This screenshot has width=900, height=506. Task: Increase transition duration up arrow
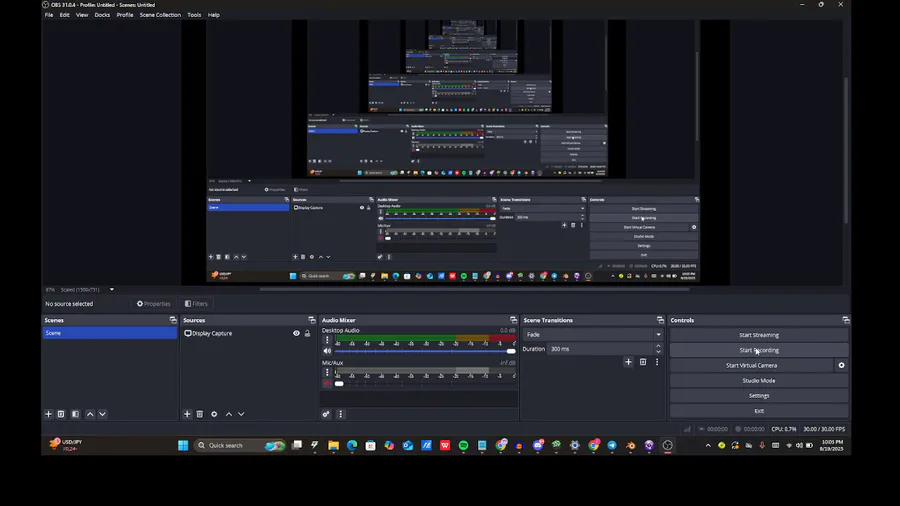coord(658,346)
